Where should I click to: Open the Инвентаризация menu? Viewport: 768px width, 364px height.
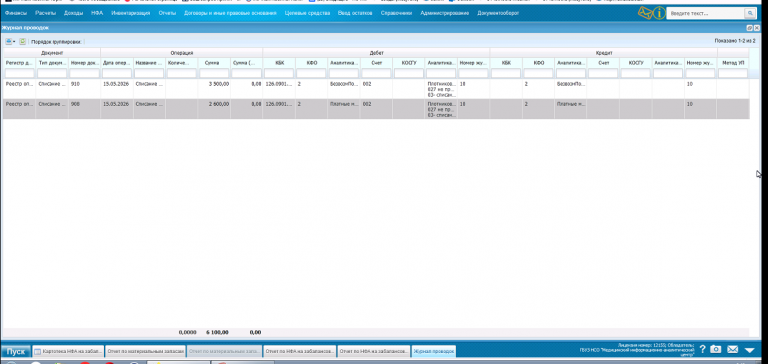(x=130, y=13)
